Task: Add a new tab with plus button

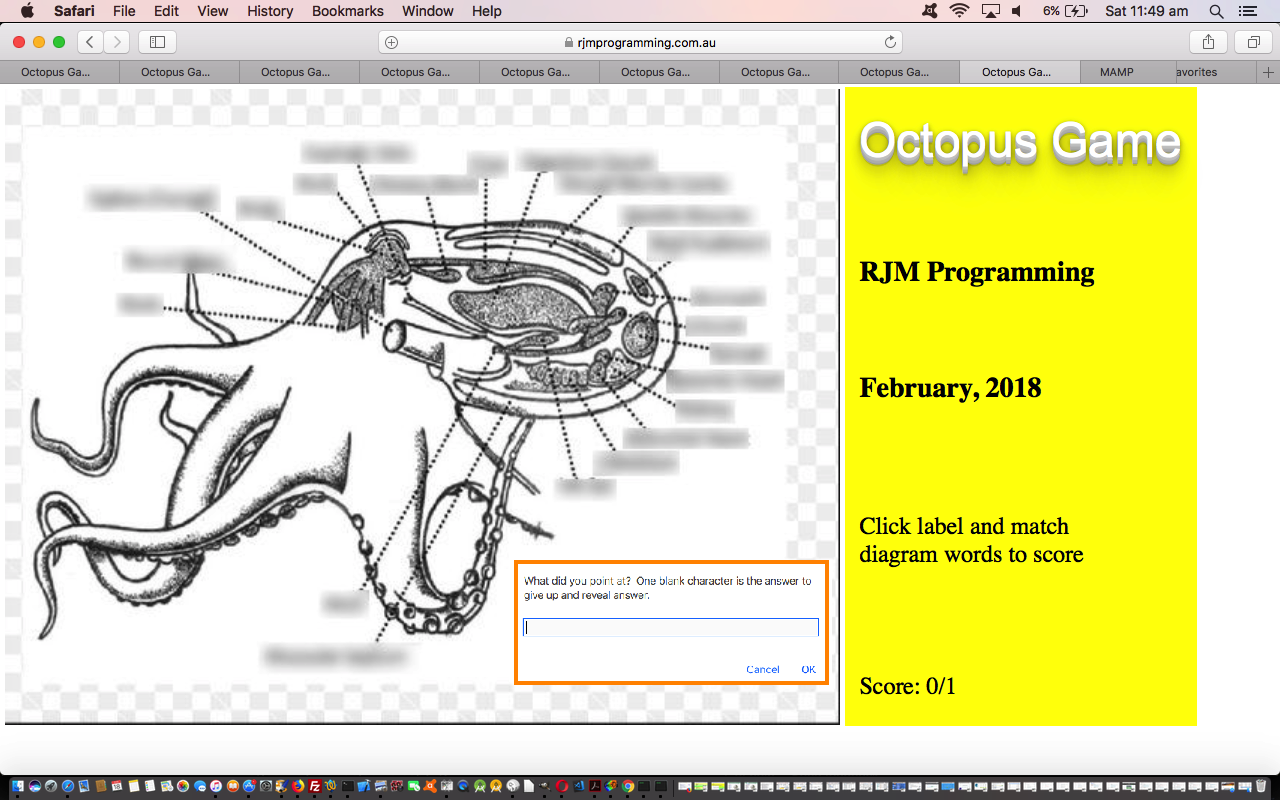Action: 1269,72
